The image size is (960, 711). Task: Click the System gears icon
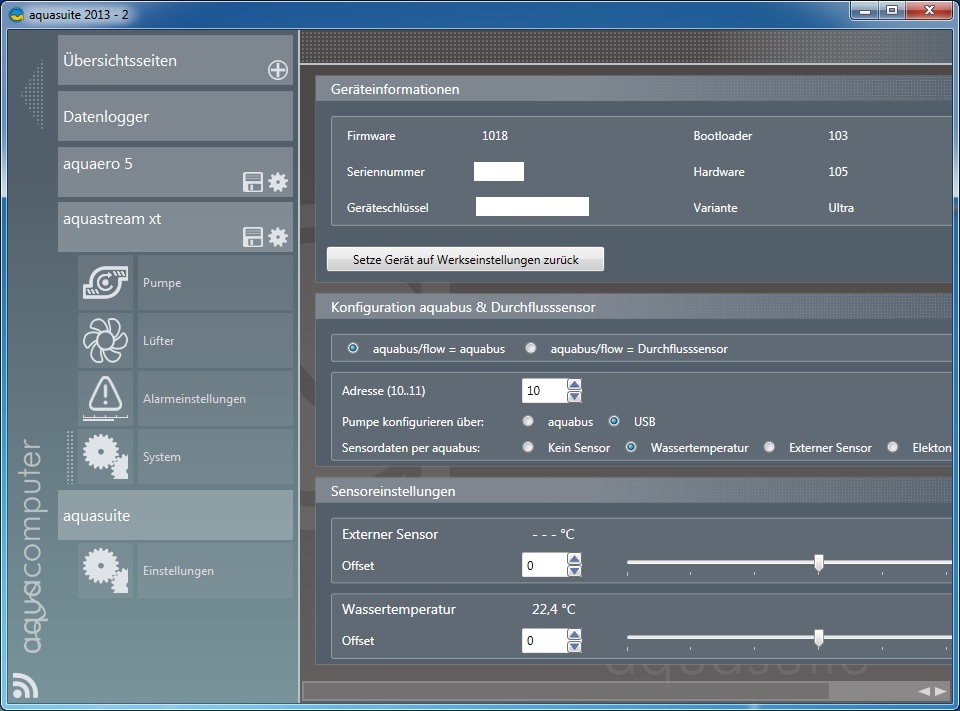click(x=105, y=457)
